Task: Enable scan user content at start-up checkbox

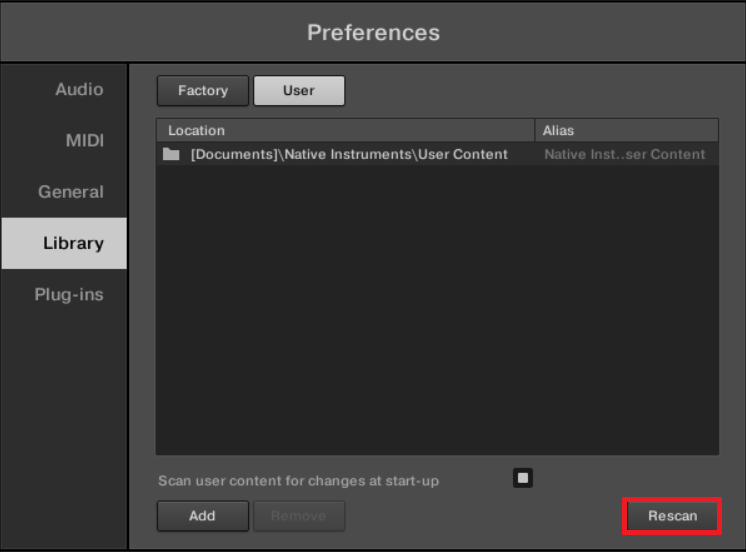Action: [x=523, y=477]
